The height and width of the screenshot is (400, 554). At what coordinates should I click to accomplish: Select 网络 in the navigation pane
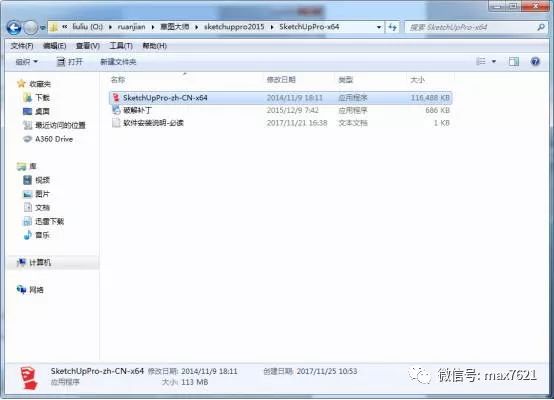coord(36,290)
